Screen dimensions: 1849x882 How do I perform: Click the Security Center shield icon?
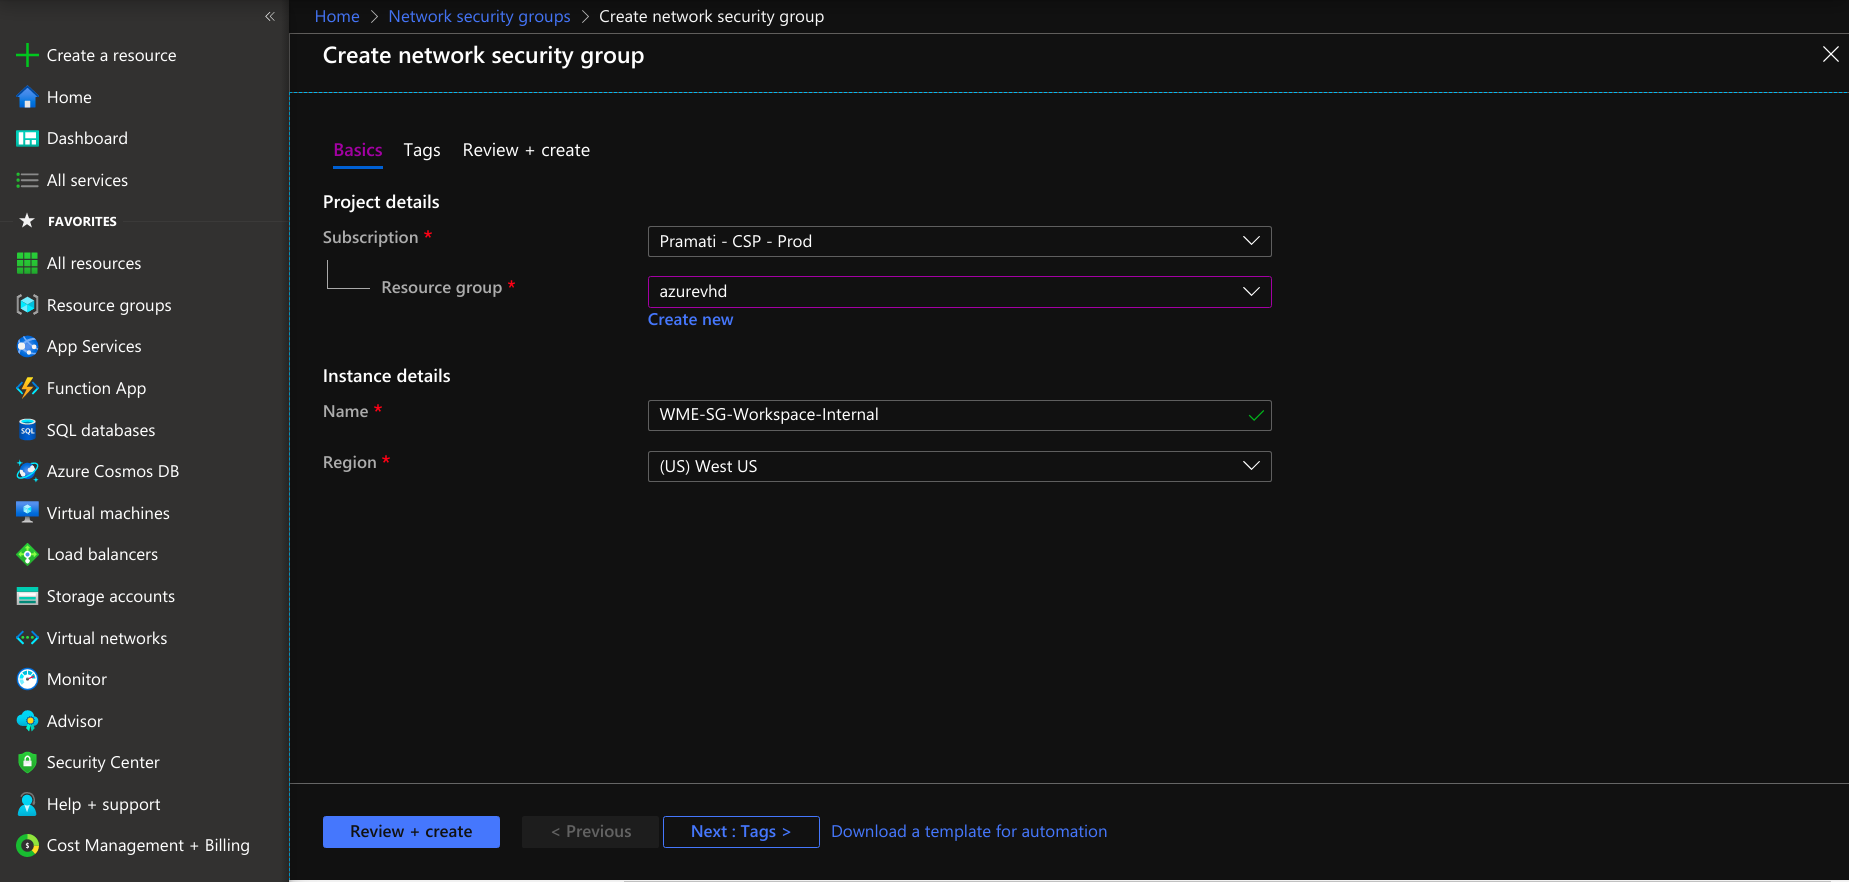coord(27,762)
